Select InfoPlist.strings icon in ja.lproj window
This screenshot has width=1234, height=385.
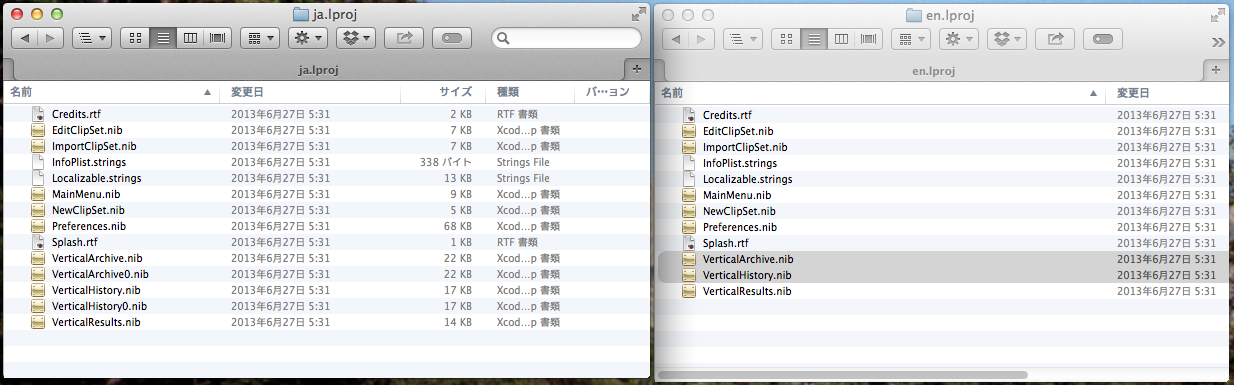(39, 162)
